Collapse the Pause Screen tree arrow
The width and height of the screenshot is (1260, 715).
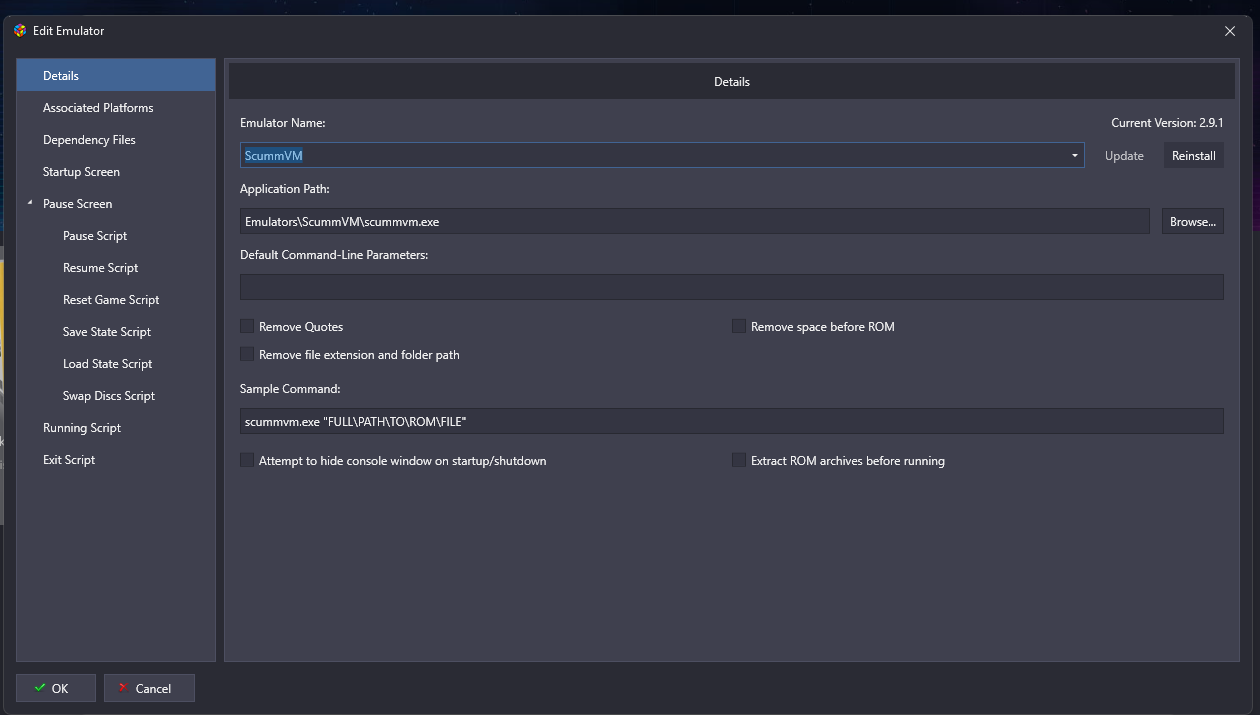pos(30,203)
